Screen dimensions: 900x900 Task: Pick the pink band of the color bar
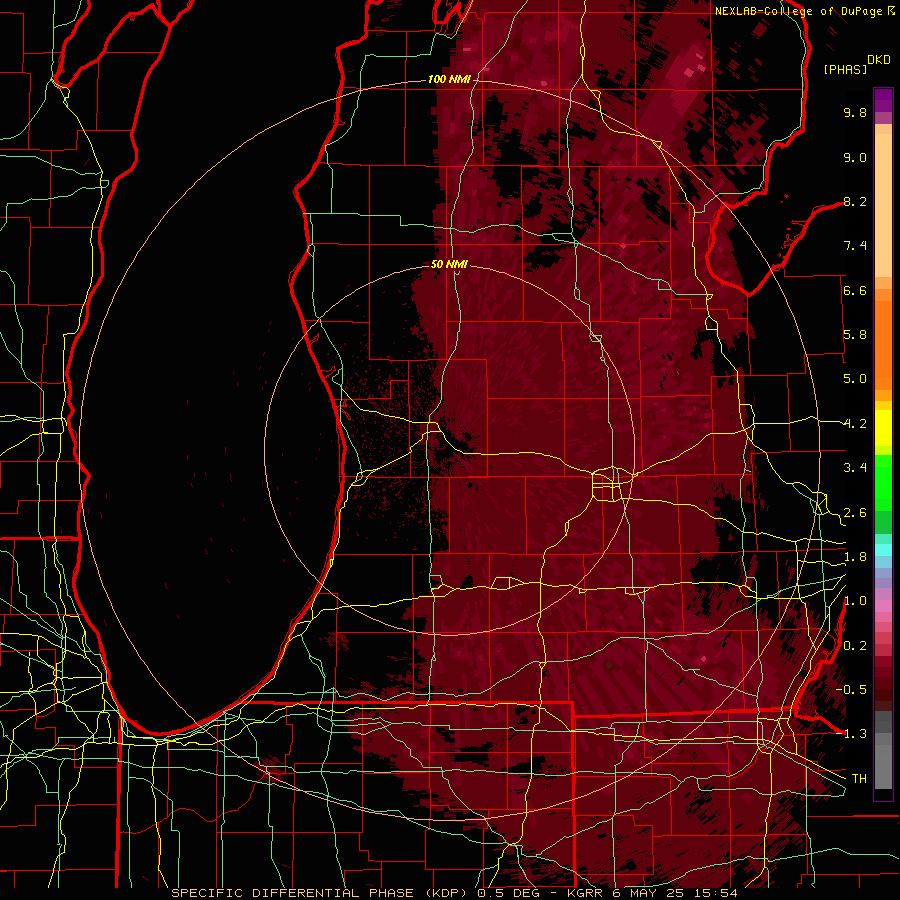[x=883, y=606]
